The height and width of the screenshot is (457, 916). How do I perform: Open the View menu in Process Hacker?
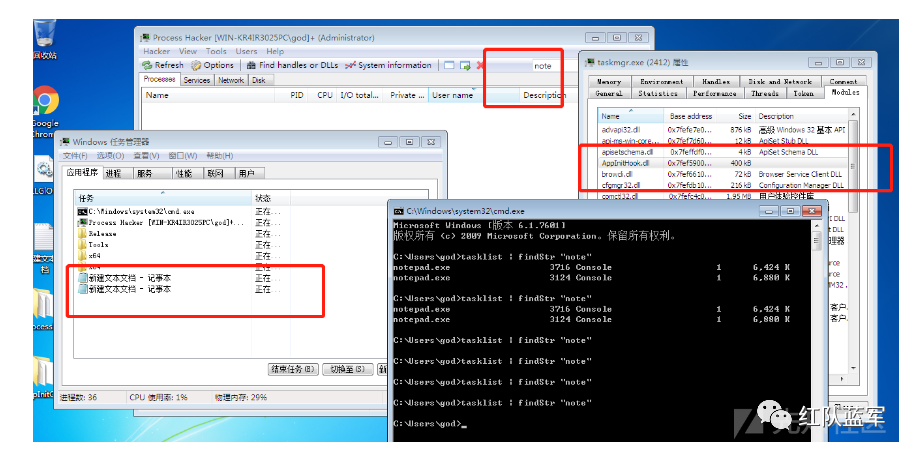(188, 51)
